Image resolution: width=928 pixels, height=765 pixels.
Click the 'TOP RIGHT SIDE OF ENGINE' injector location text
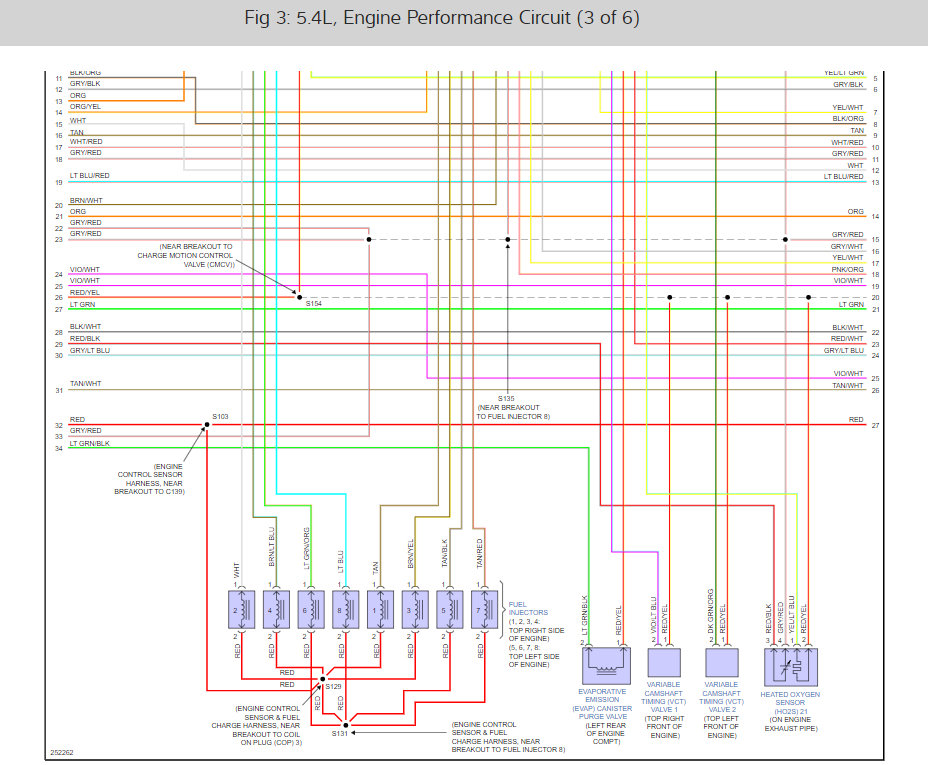[x=536, y=635]
